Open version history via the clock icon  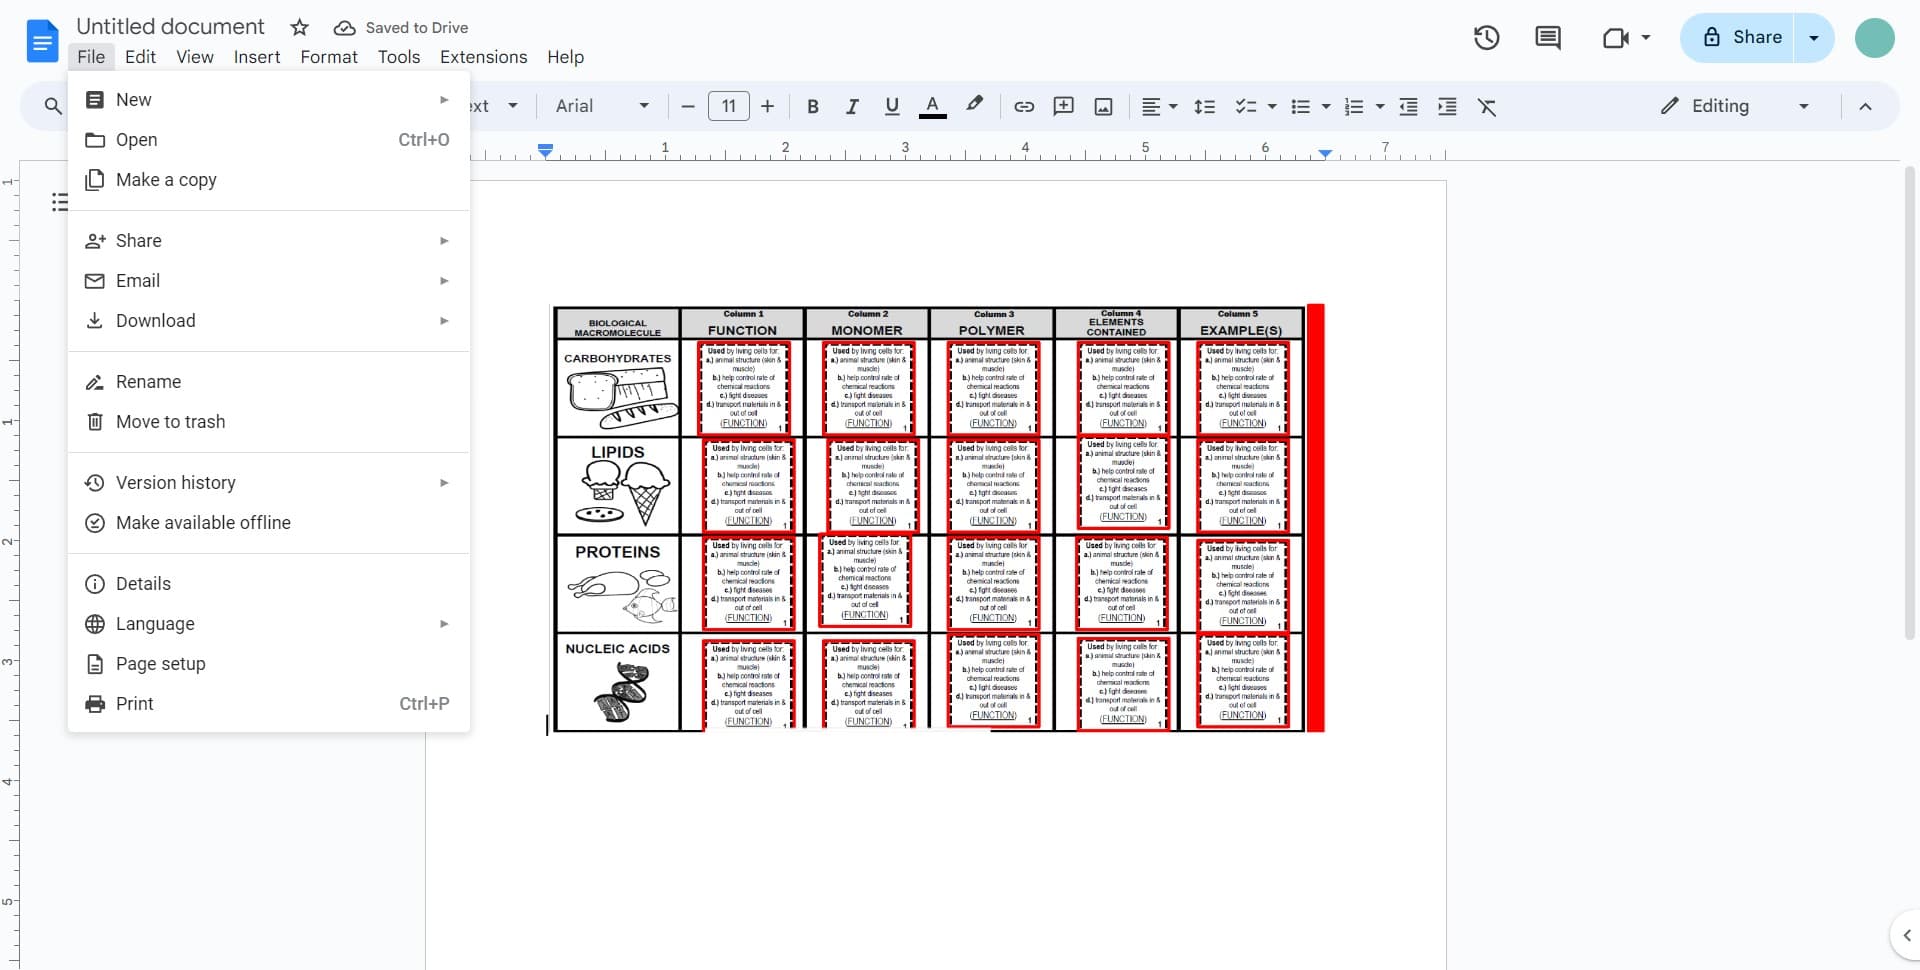click(x=1486, y=37)
